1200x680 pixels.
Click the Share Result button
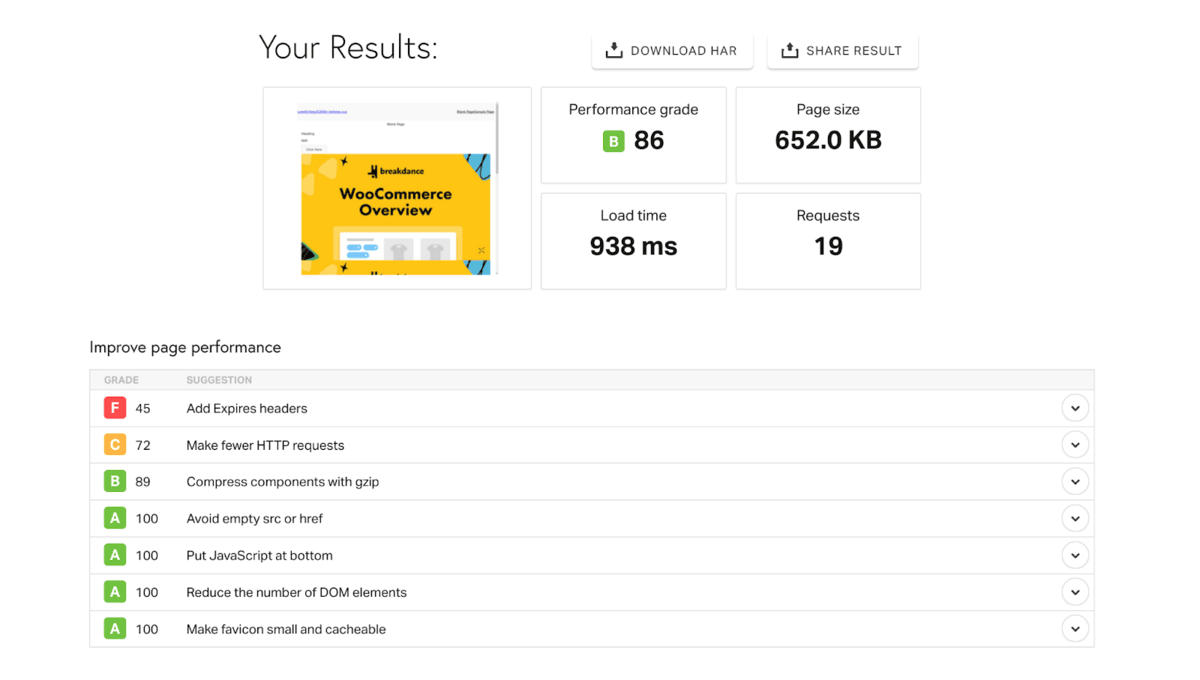(842, 51)
